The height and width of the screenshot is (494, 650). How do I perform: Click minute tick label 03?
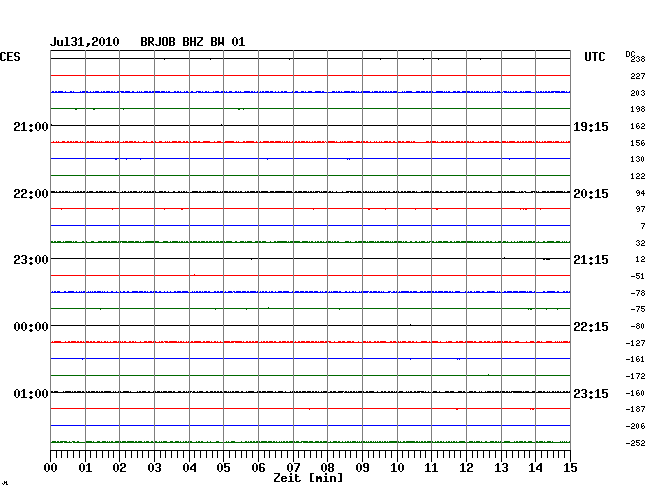[155, 468]
